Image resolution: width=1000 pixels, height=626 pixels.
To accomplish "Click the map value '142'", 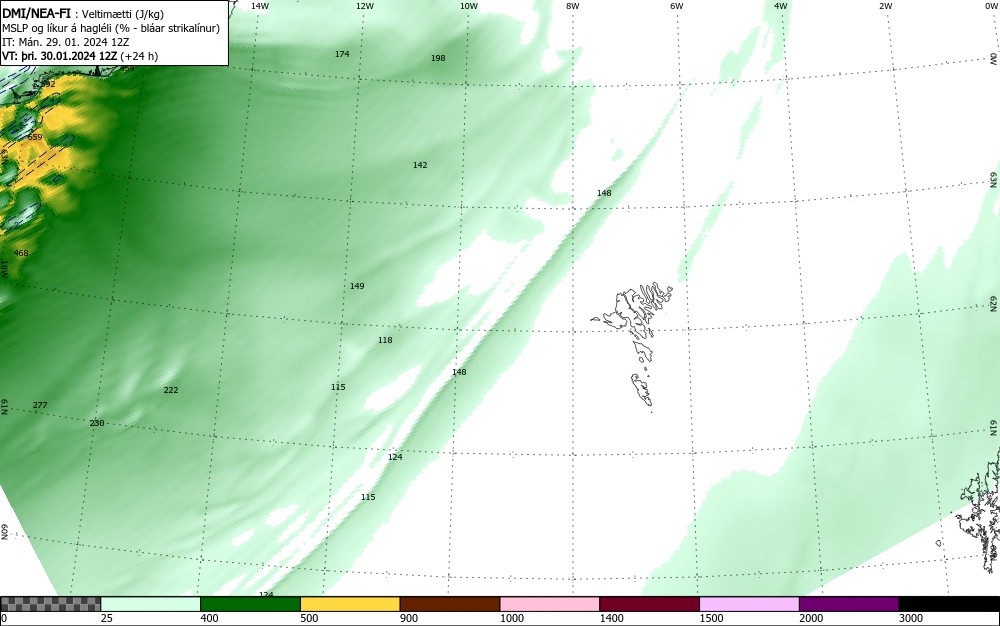I will [x=420, y=165].
